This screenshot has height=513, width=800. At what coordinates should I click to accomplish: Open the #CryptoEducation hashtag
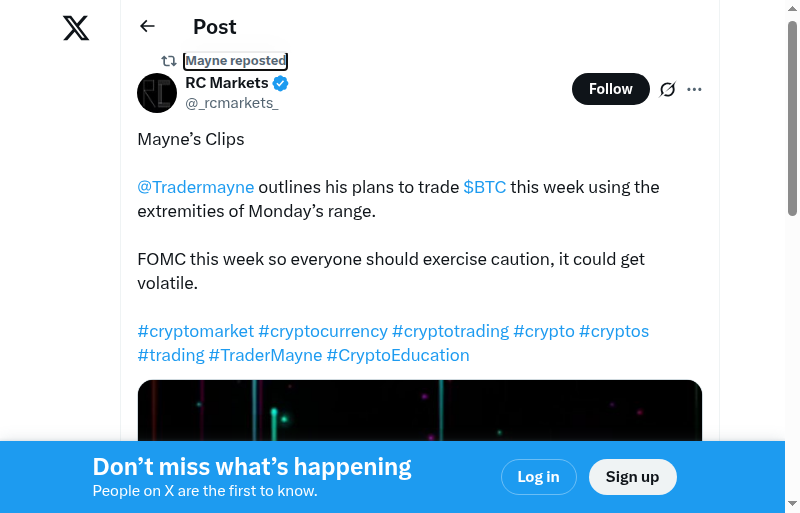398,355
